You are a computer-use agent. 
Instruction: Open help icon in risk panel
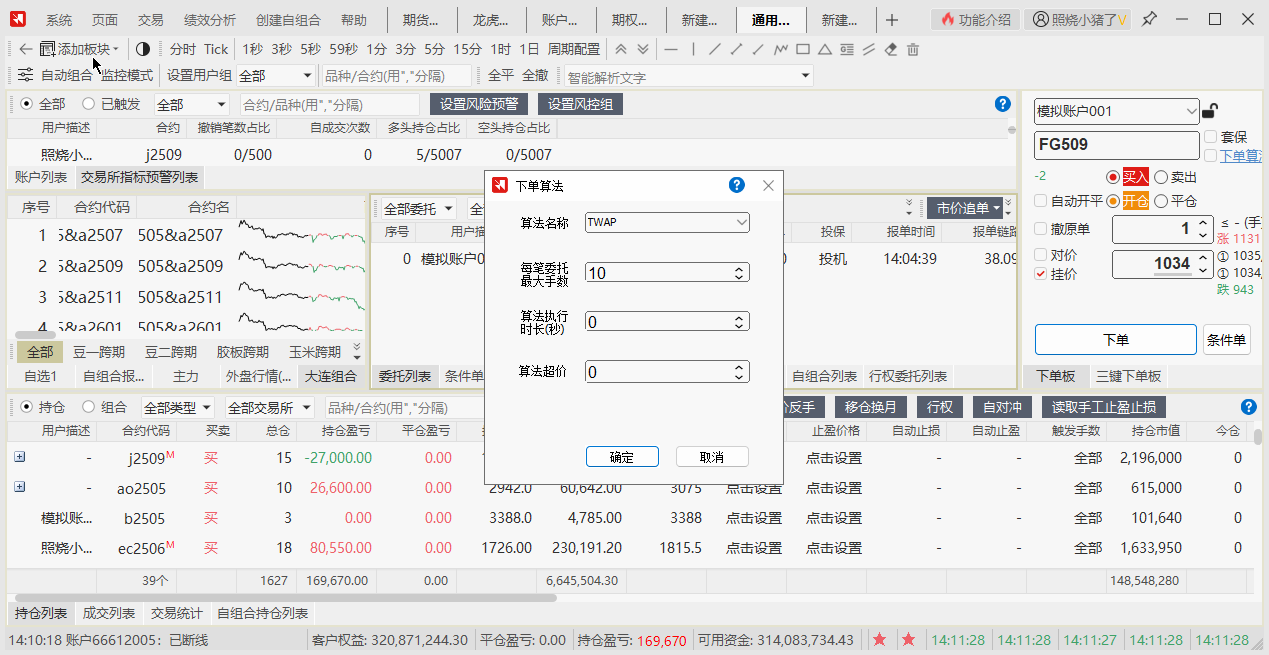(1003, 104)
